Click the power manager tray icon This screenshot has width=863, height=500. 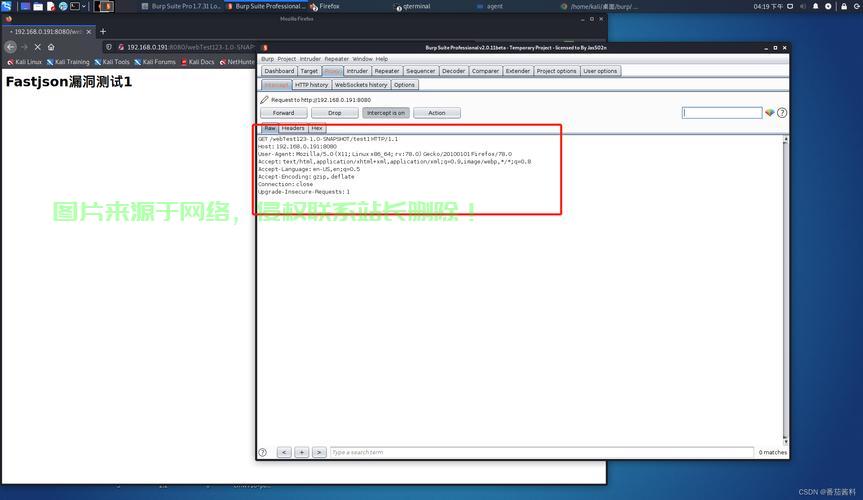point(828,6)
